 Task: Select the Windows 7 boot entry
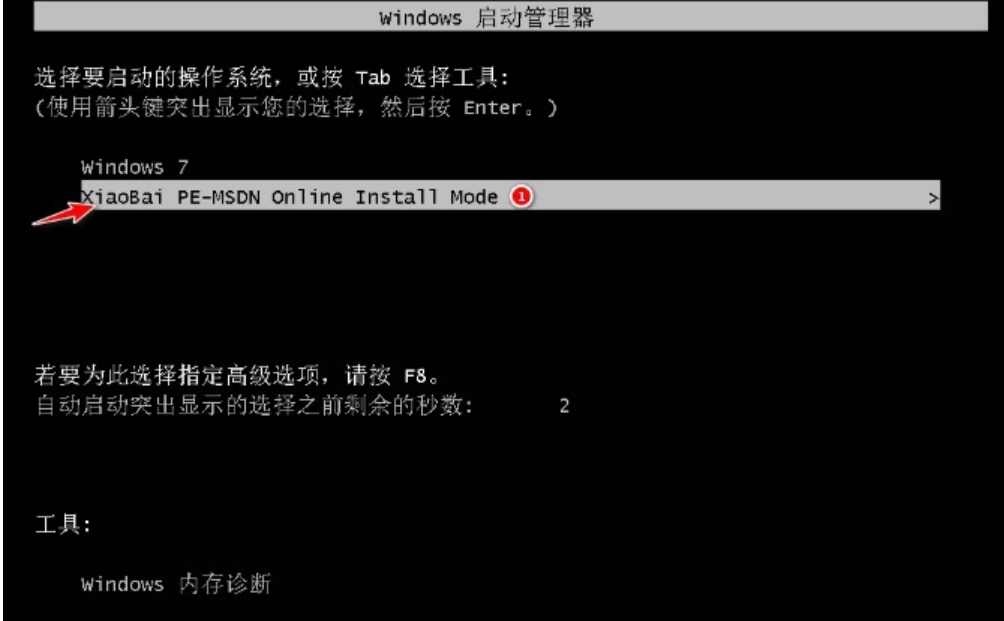click(134, 167)
